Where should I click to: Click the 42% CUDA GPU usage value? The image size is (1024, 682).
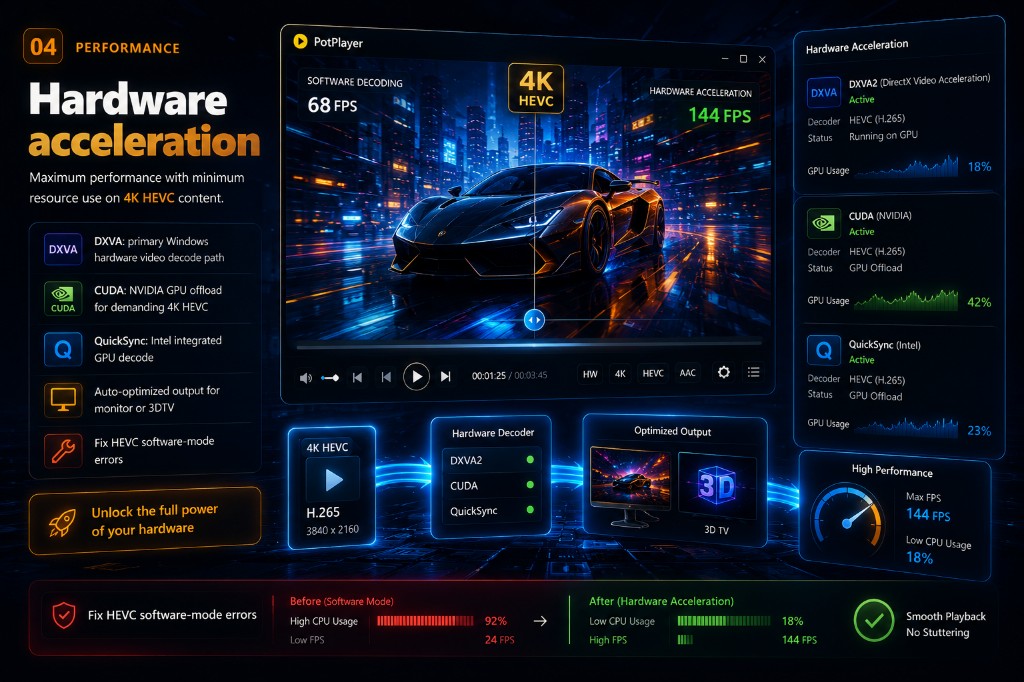[x=979, y=302]
